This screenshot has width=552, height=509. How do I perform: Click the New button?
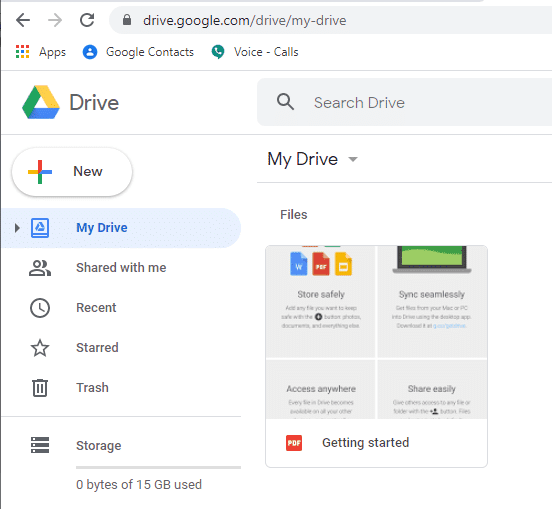(x=72, y=172)
